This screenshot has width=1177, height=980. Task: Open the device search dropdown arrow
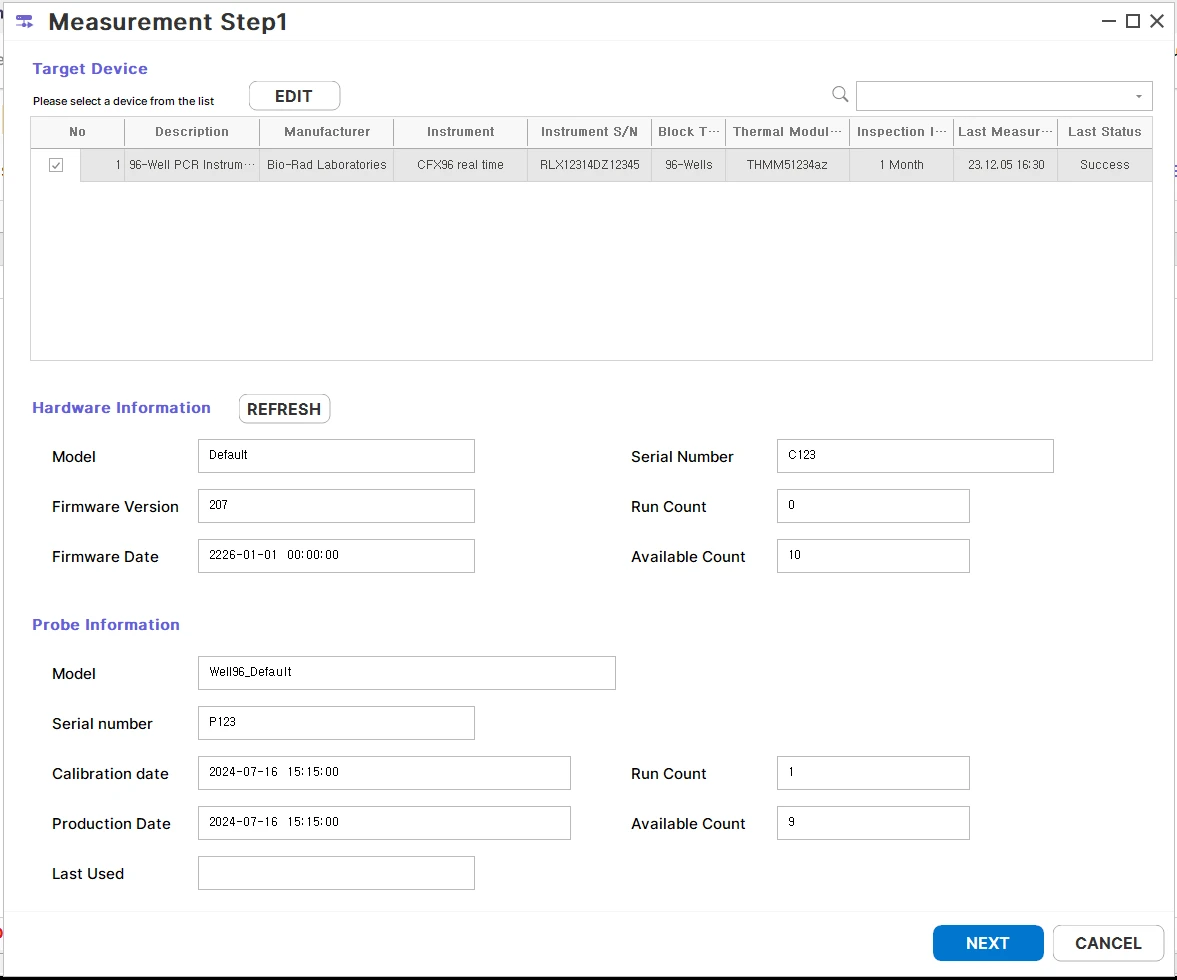(x=1139, y=96)
